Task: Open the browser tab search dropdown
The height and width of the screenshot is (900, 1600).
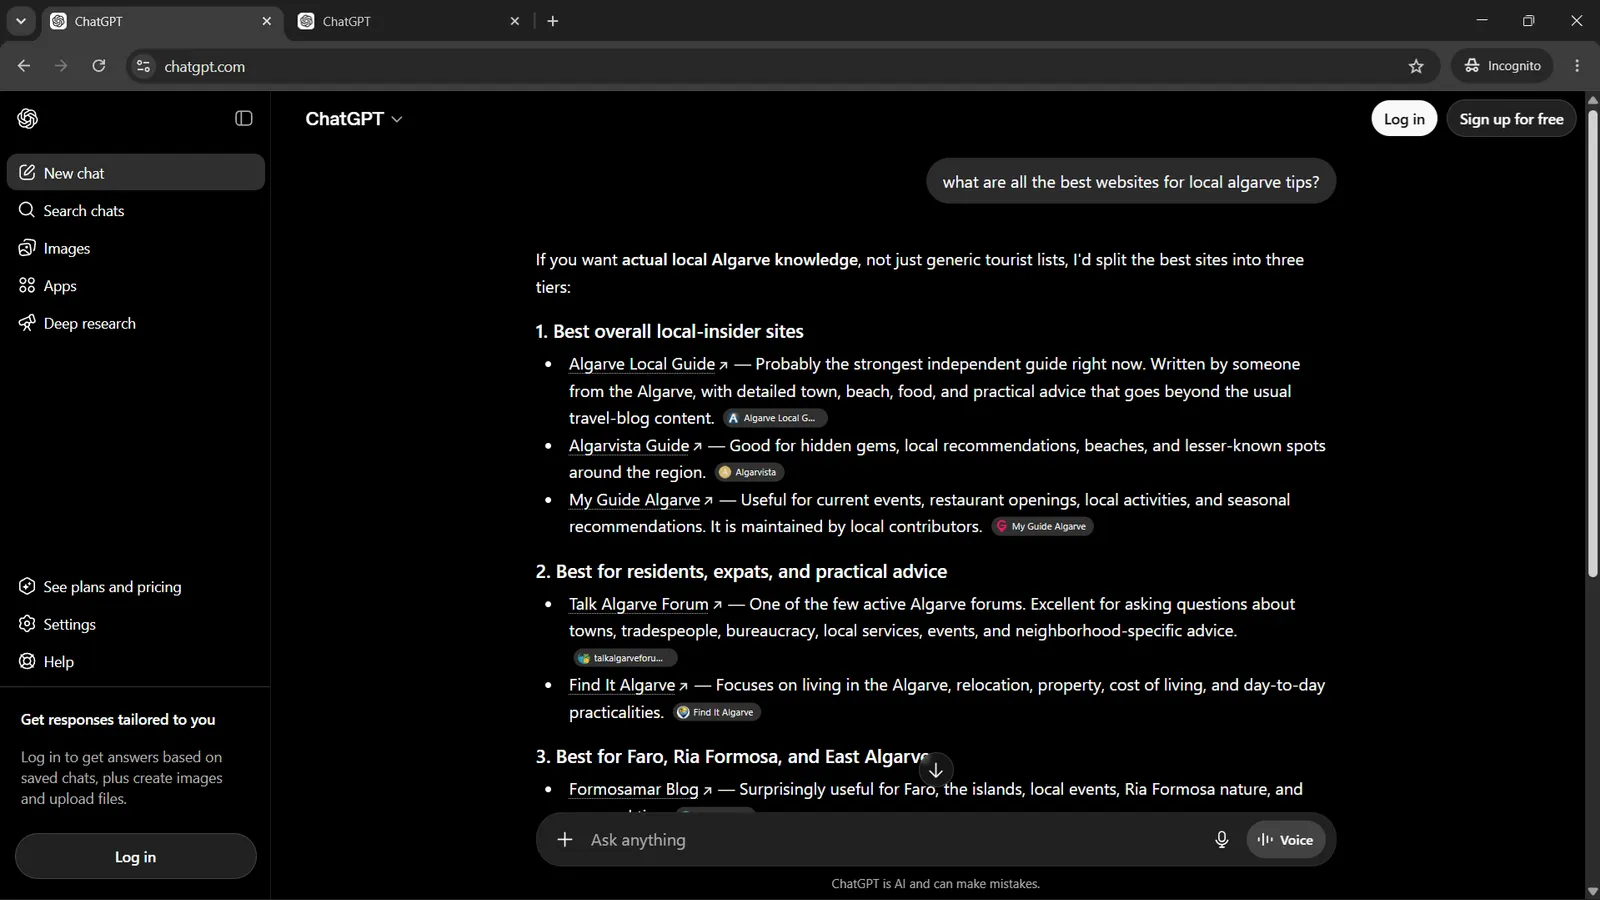Action: (x=20, y=21)
